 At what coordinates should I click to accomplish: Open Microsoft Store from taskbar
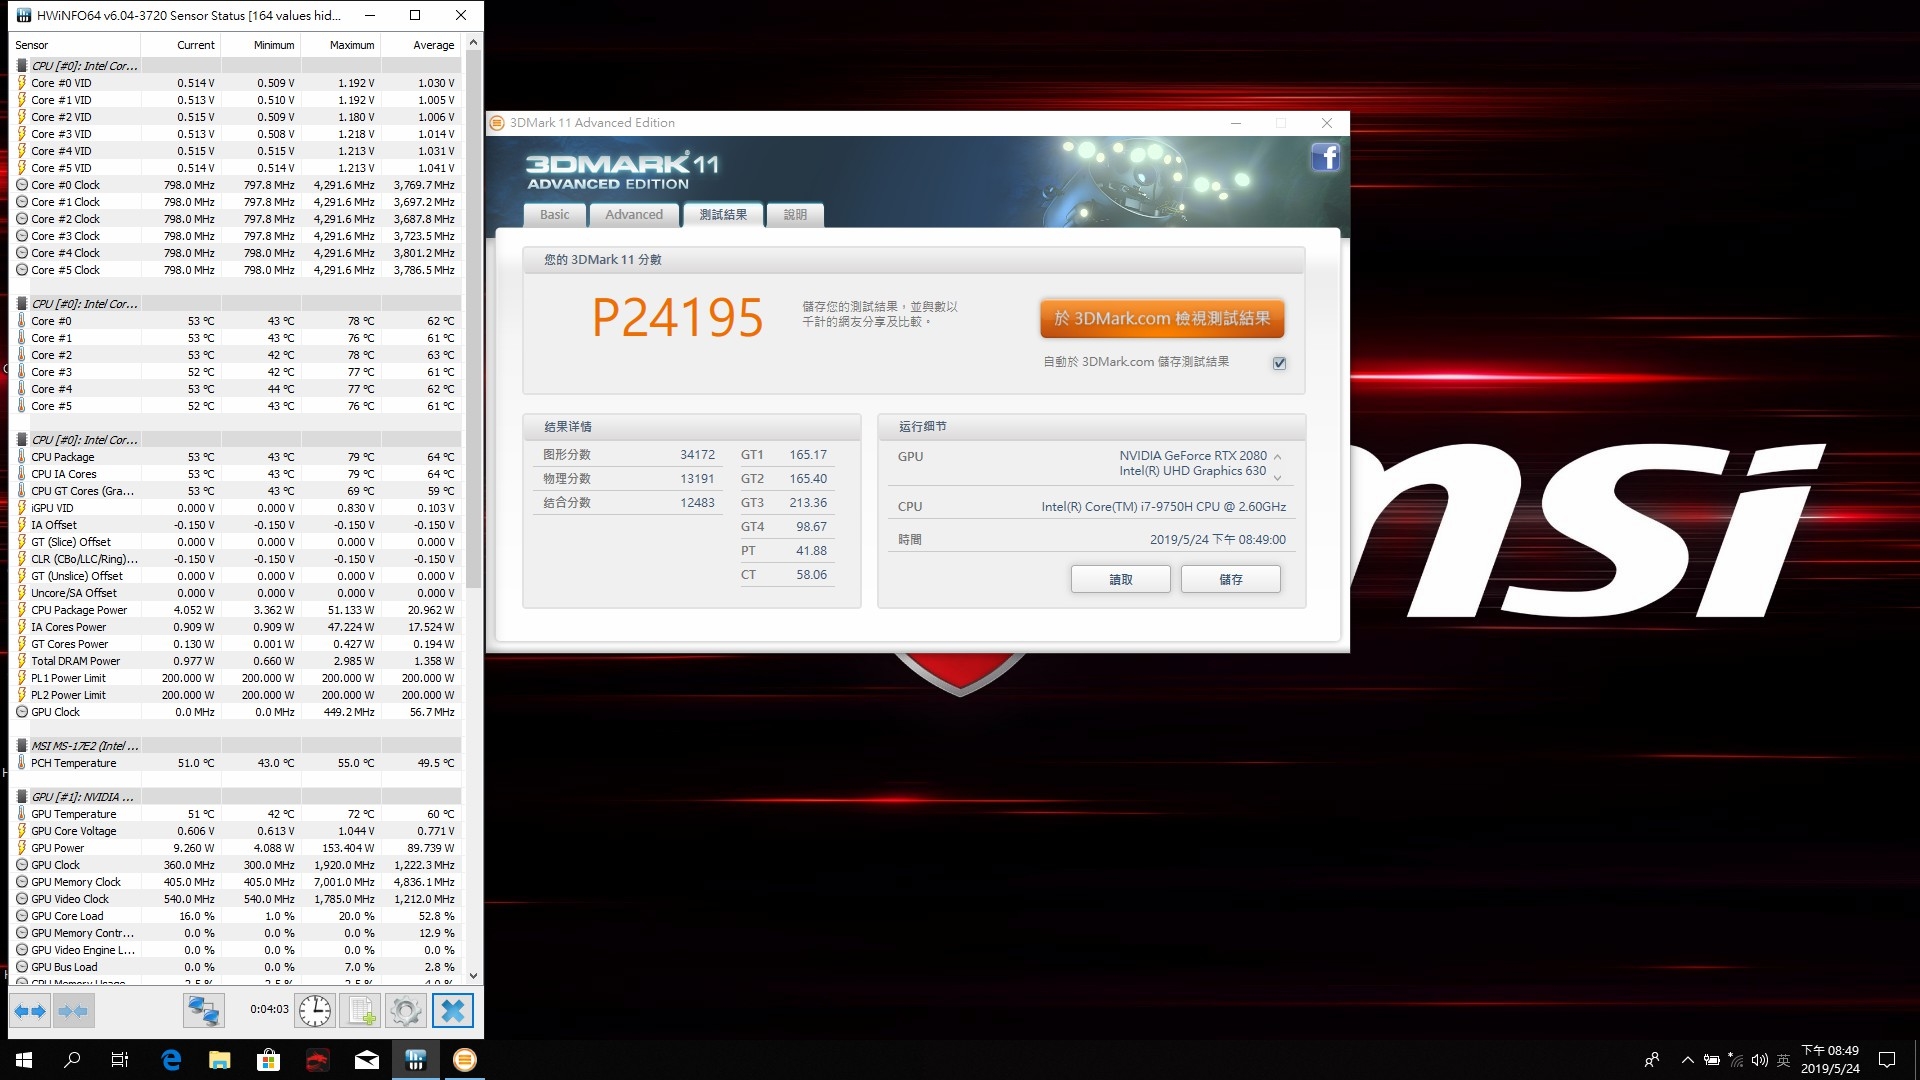pos(268,1060)
